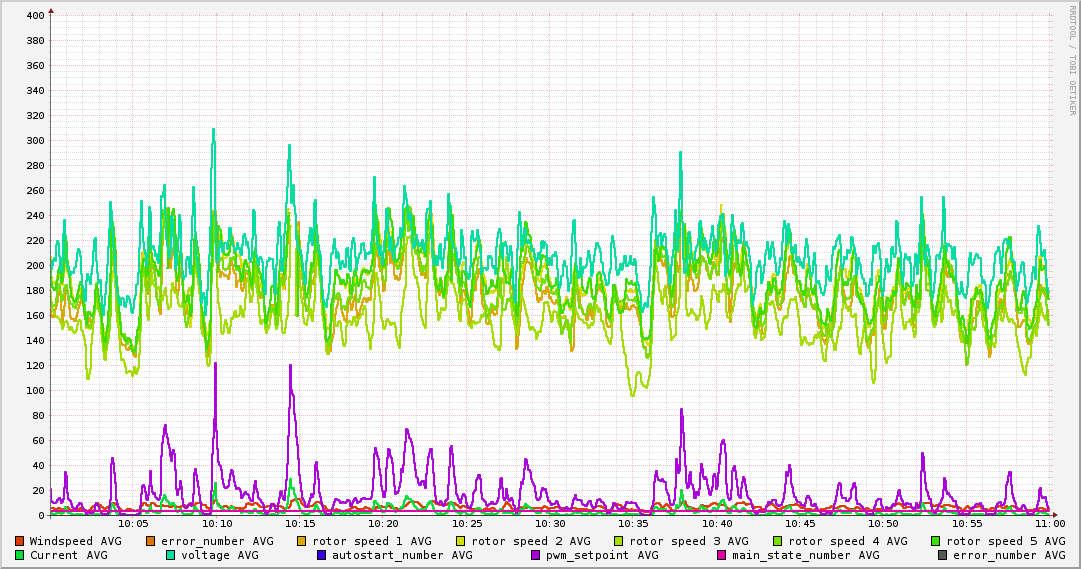The width and height of the screenshot is (1081, 569).
Task: Click the dark gray error_number legend swatch
Action: click(942, 555)
